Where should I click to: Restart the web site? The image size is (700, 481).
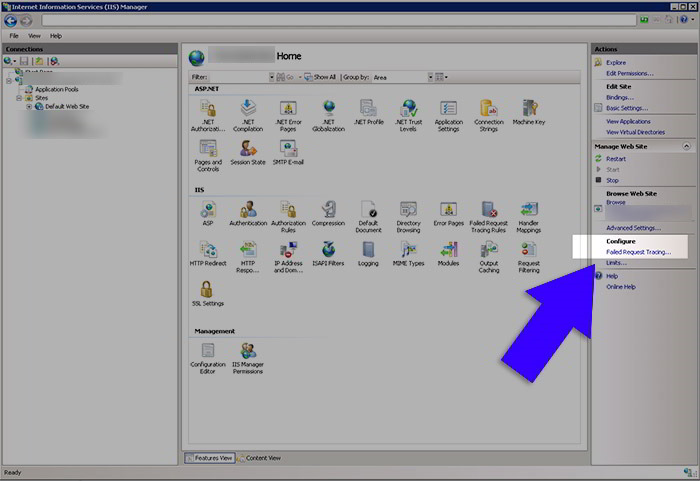[x=616, y=159]
